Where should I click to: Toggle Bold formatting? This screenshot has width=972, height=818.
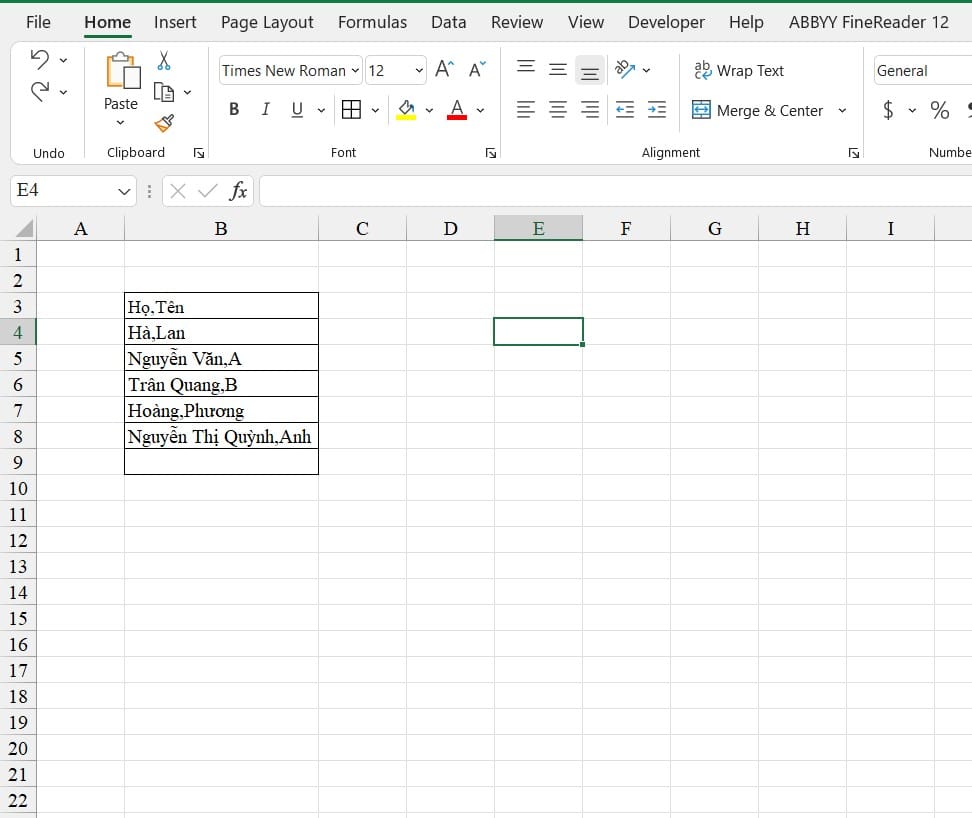234,110
